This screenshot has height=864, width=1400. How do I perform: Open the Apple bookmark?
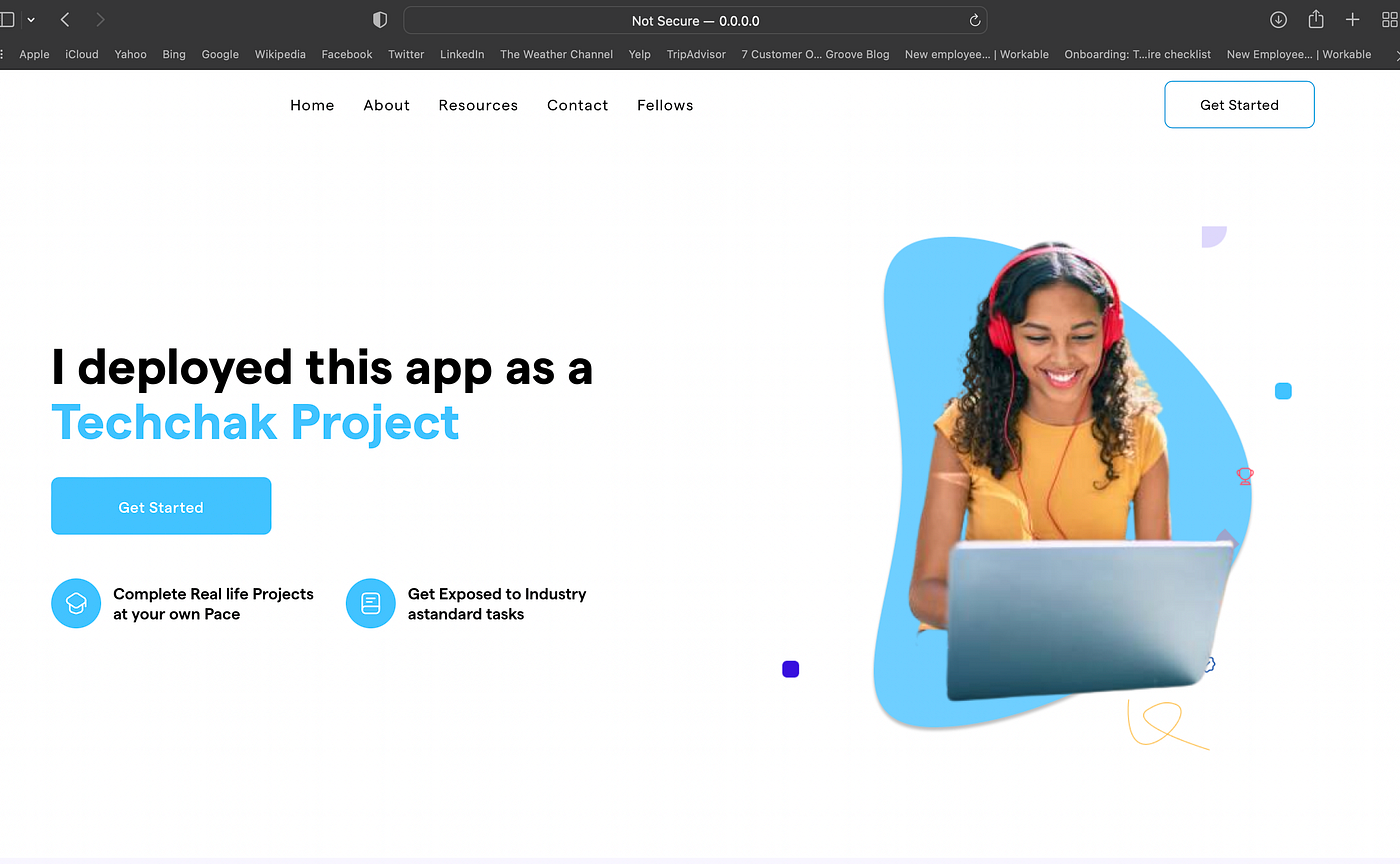pos(34,54)
